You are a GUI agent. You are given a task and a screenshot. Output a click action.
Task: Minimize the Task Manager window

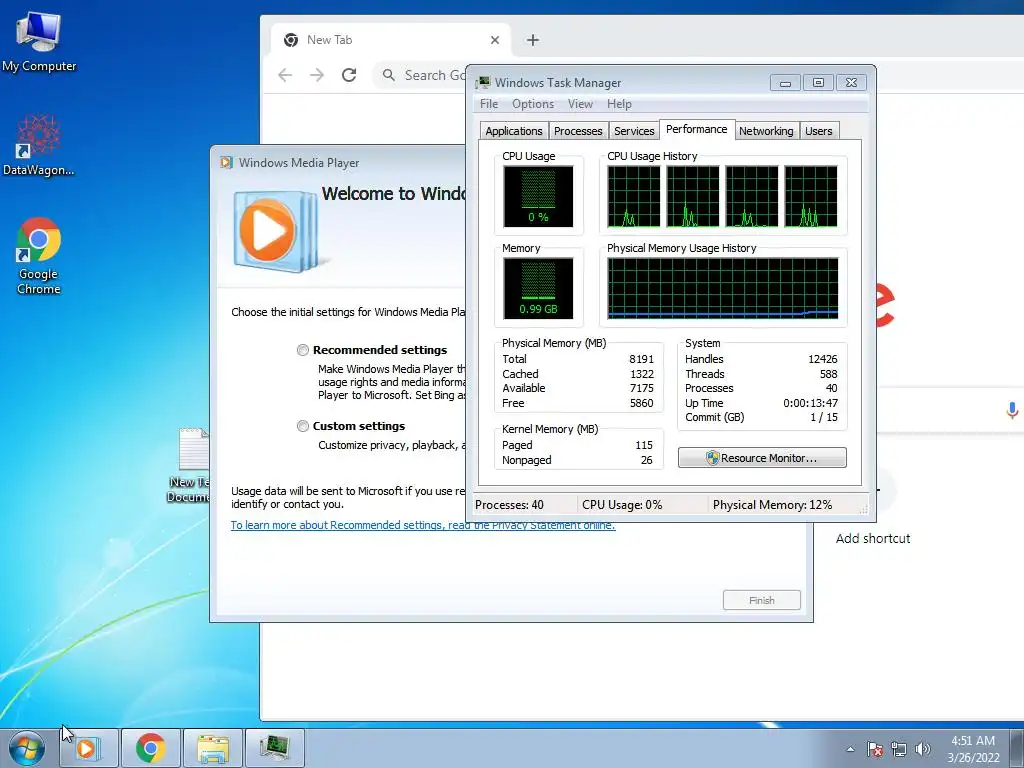pos(785,83)
